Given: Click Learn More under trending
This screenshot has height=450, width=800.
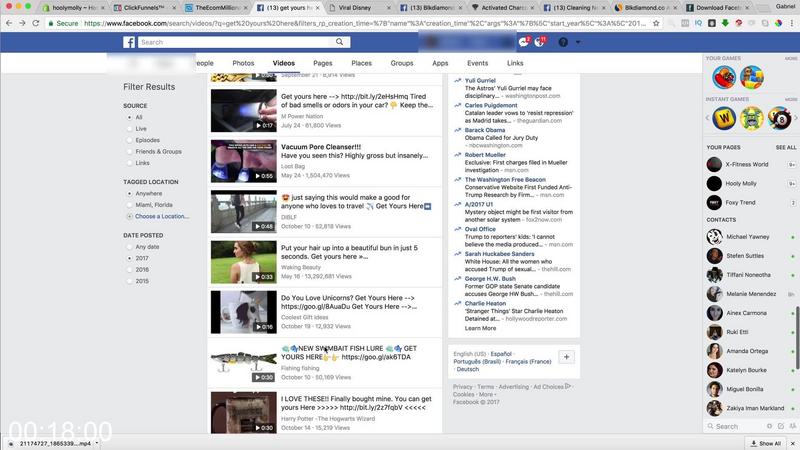Looking at the screenshot, I should (x=480, y=328).
